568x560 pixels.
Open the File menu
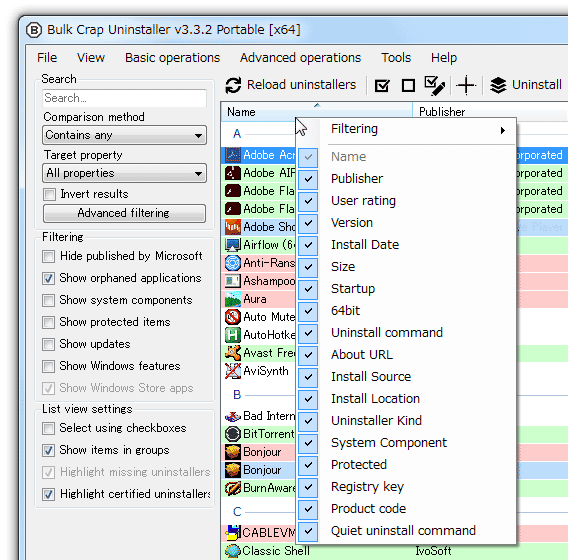pos(47,58)
